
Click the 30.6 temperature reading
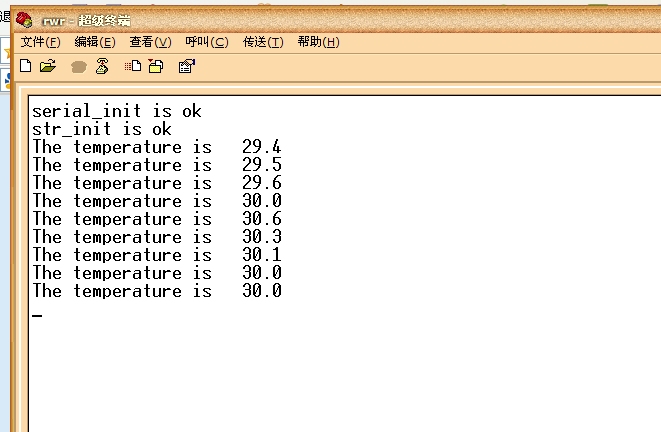261,219
